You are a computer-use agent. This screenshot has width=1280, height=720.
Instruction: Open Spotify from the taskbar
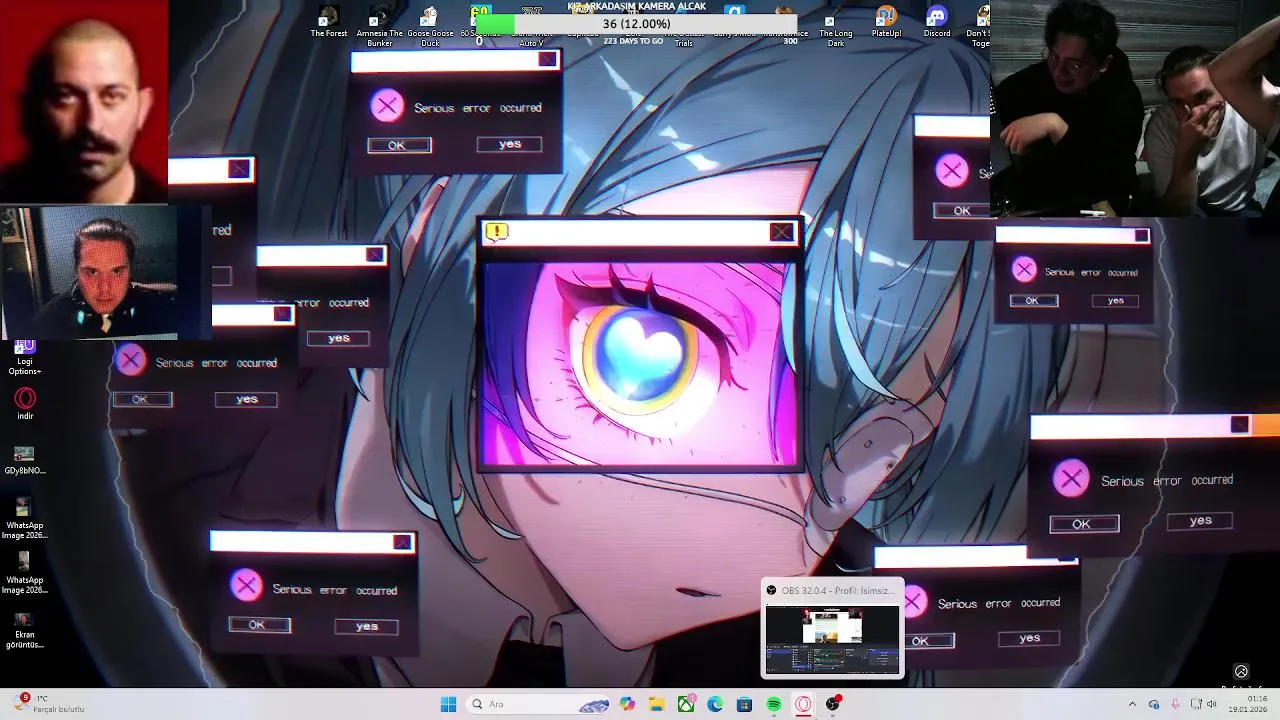(774, 704)
